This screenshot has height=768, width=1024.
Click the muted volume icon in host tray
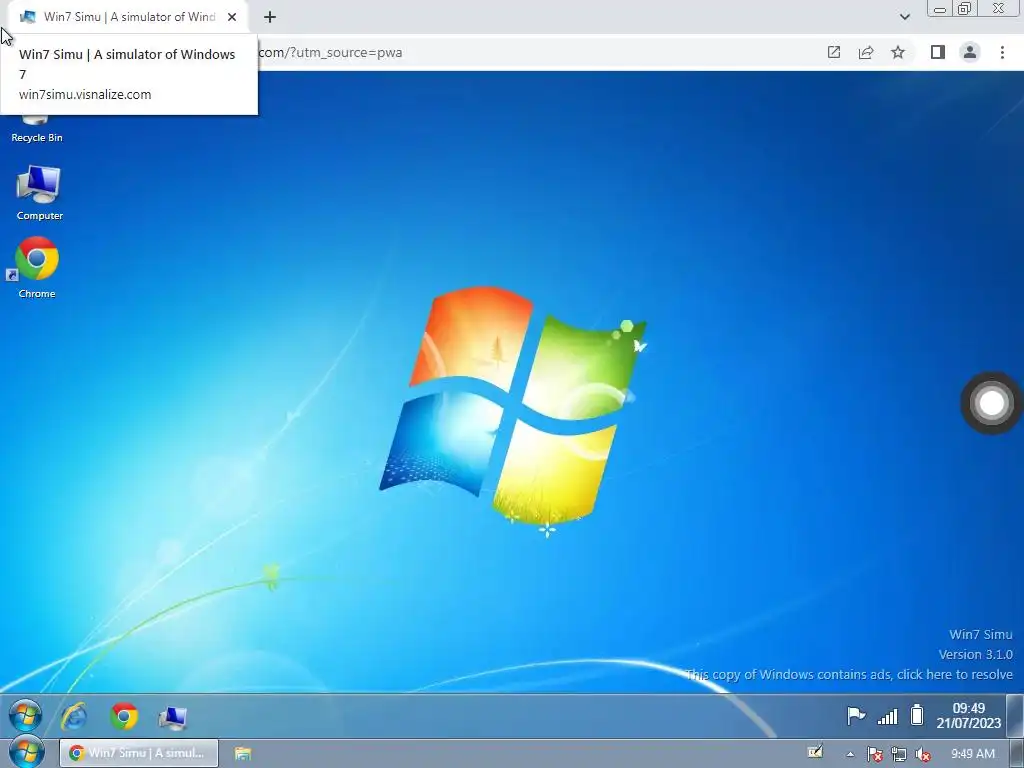pyautogui.click(x=923, y=754)
